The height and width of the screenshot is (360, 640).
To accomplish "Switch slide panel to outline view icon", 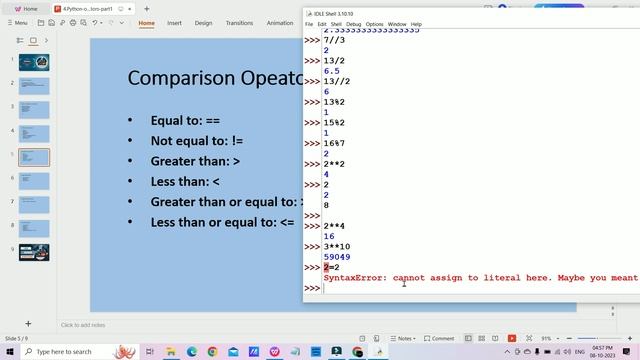I will click(20, 40).
